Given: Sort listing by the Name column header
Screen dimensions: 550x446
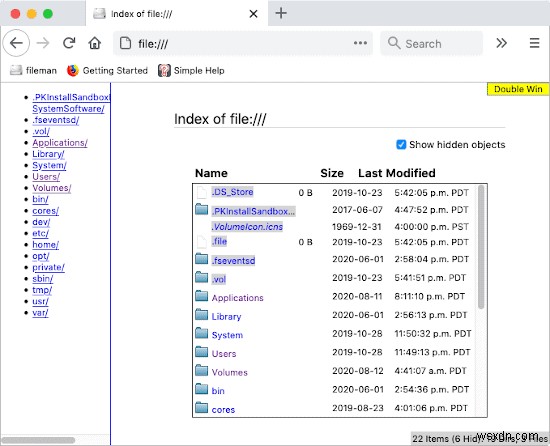Looking at the screenshot, I should point(211,173).
